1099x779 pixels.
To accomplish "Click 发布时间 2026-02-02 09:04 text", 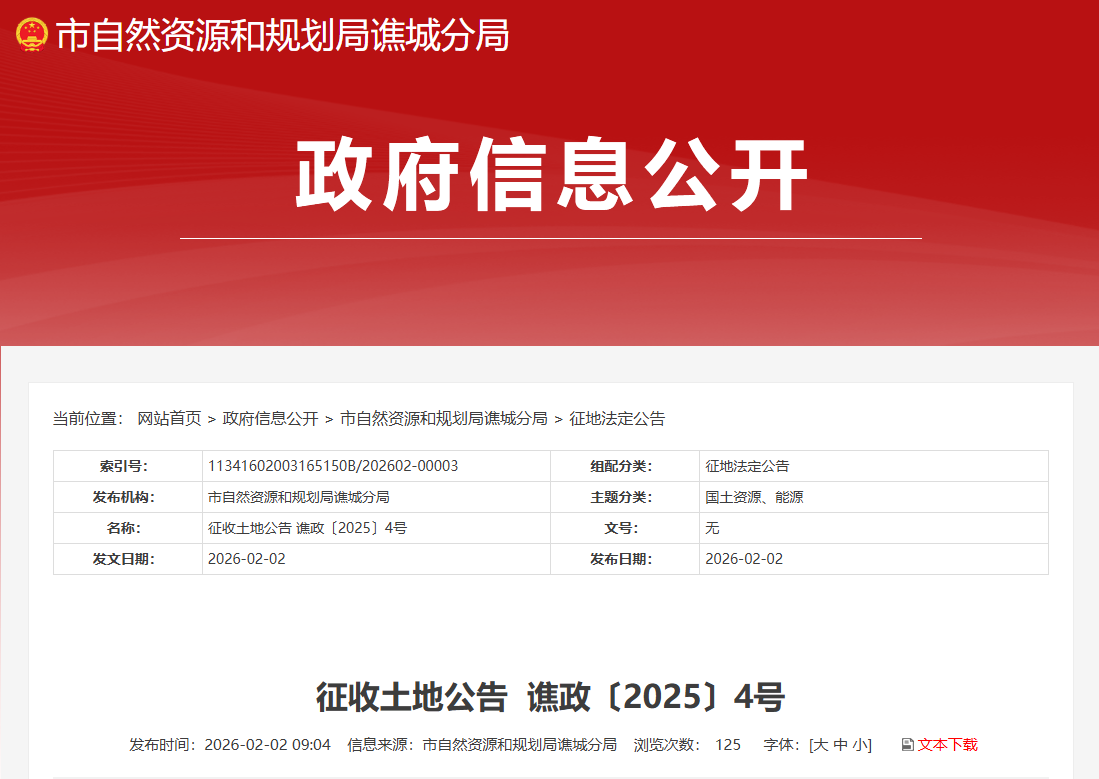I will pos(230,745).
